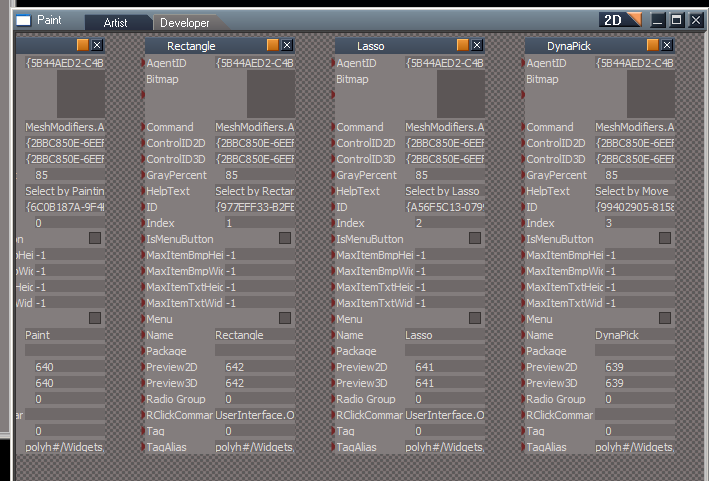Click the red marker beside HelpText in DynaPick panel
709x481 pixels.
pos(523,191)
